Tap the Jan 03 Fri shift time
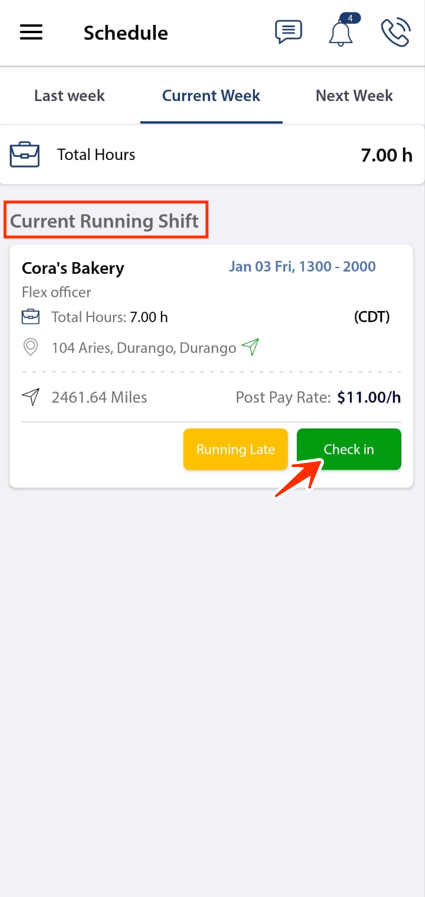This screenshot has height=897, width=425. point(303,267)
